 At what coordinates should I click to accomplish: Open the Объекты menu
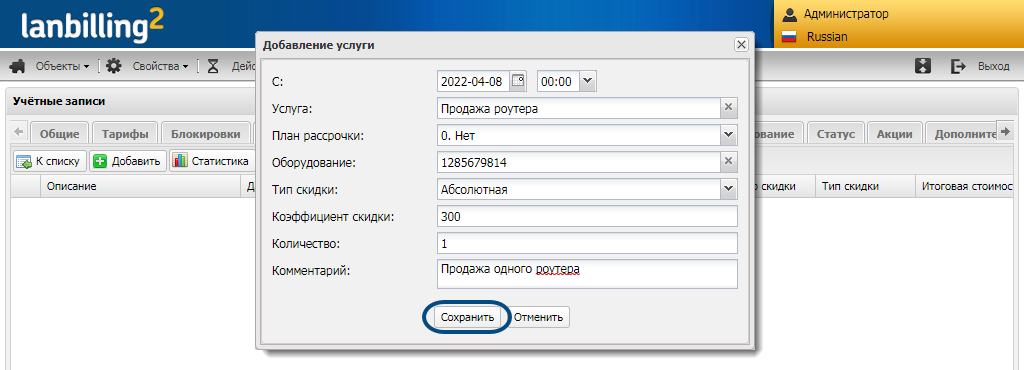click(62, 66)
